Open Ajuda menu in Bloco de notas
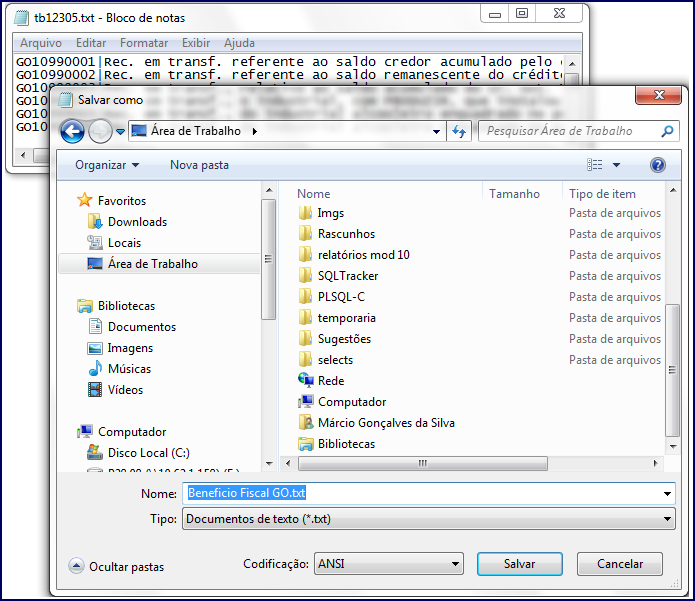 pos(239,43)
